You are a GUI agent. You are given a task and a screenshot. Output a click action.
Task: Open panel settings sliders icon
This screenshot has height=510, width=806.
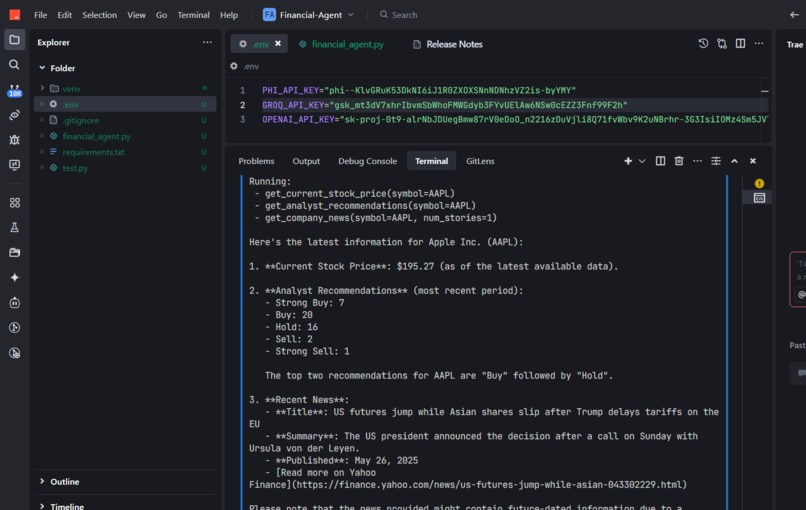coord(716,161)
